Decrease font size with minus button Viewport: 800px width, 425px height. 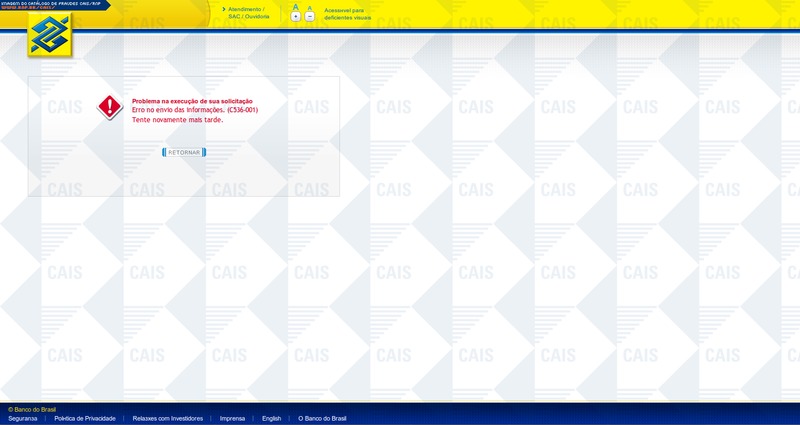point(310,17)
